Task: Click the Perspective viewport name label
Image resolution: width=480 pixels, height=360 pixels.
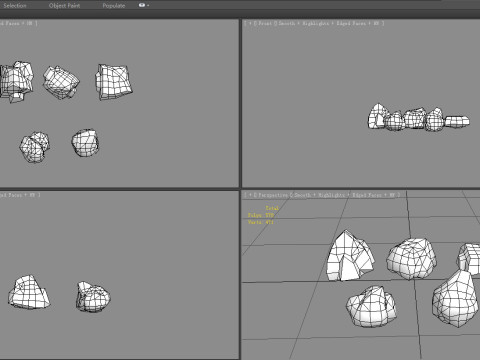Action: [x=273, y=195]
